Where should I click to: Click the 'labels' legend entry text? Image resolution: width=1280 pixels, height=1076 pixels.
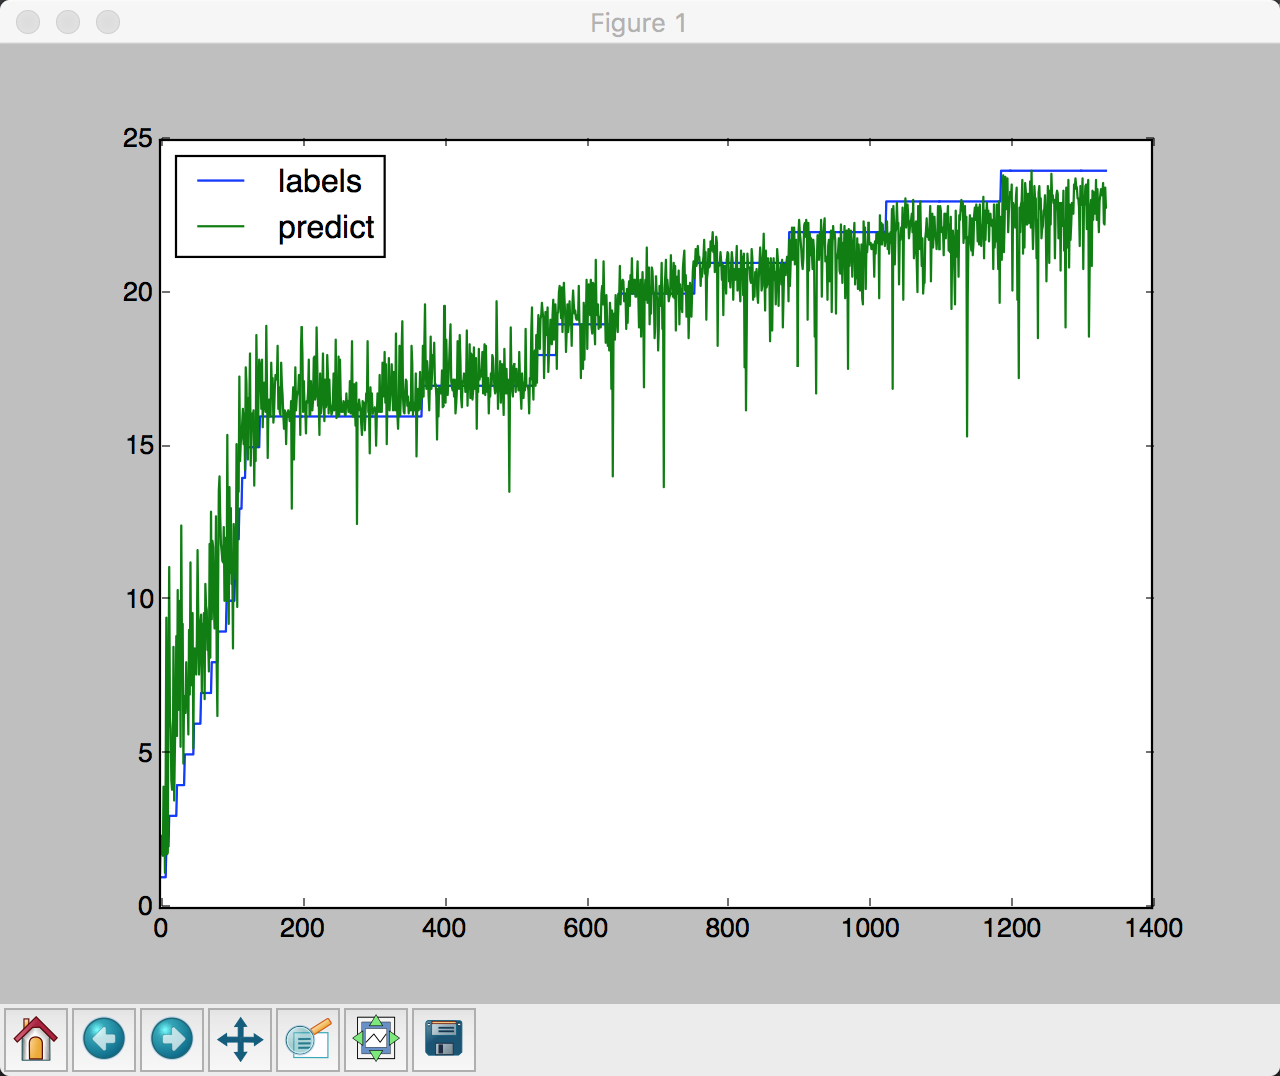pos(319,181)
